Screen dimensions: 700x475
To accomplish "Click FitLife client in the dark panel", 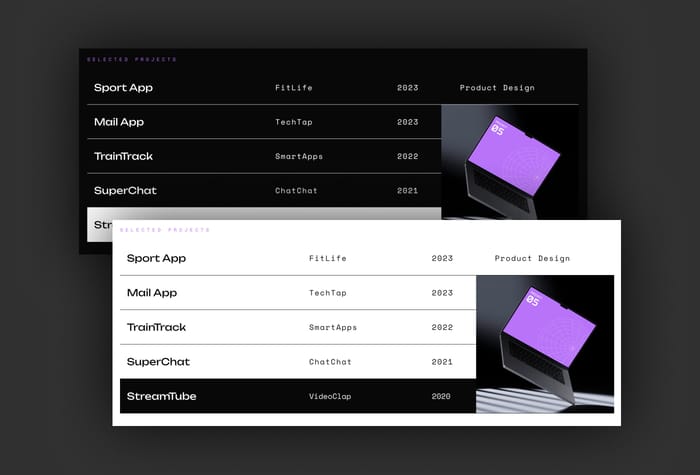I will (x=294, y=88).
